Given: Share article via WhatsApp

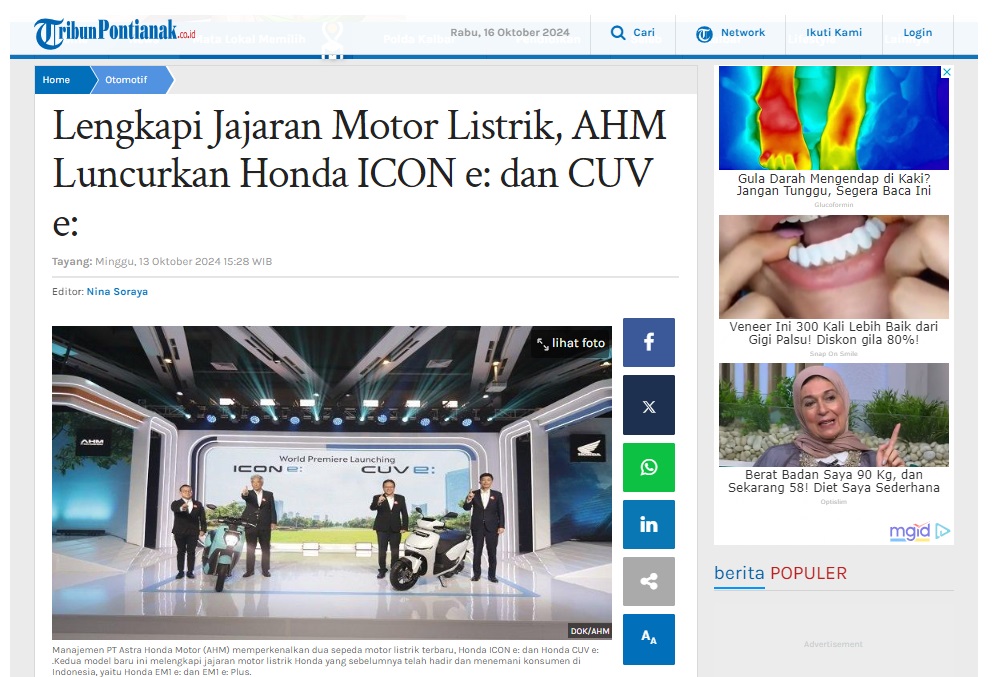Looking at the screenshot, I should click(x=649, y=468).
